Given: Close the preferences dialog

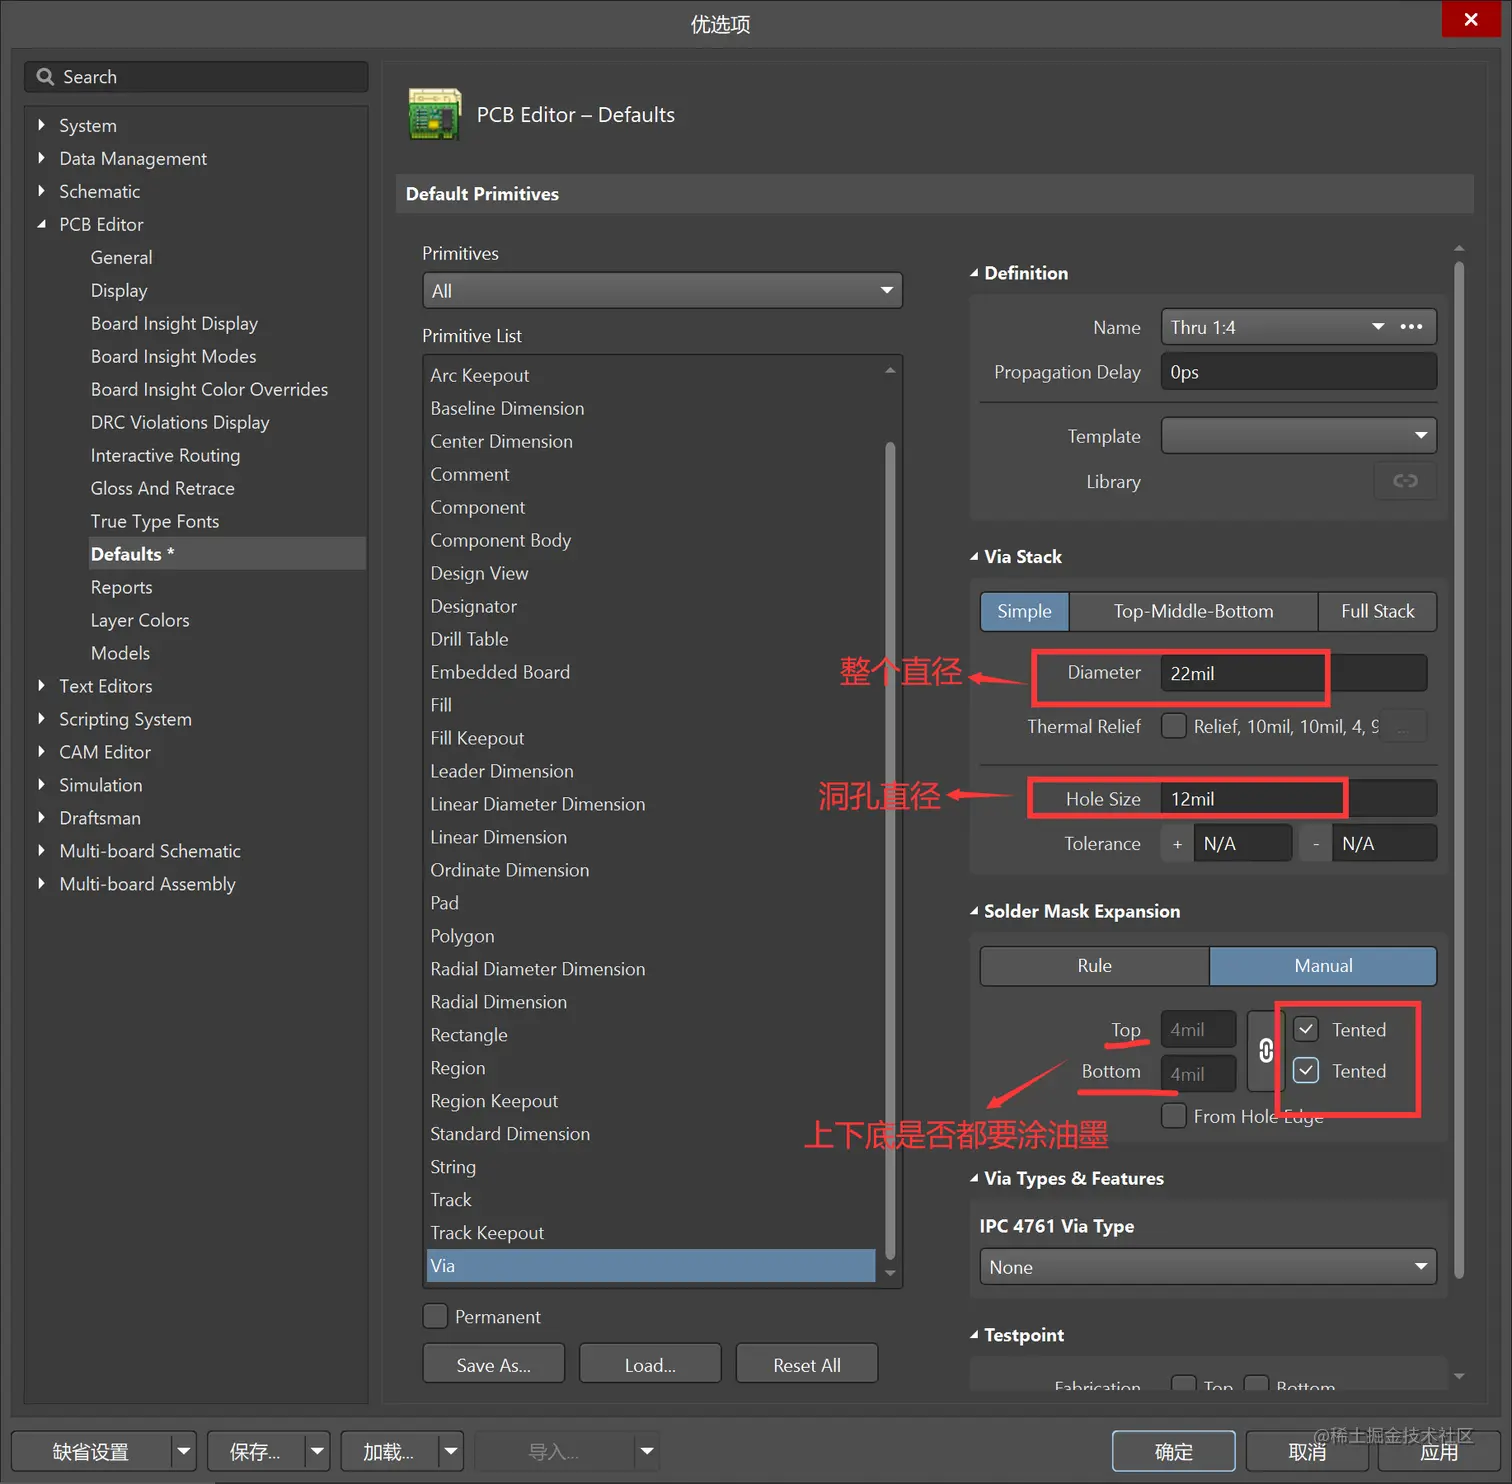Looking at the screenshot, I should tap(1470, 19).
